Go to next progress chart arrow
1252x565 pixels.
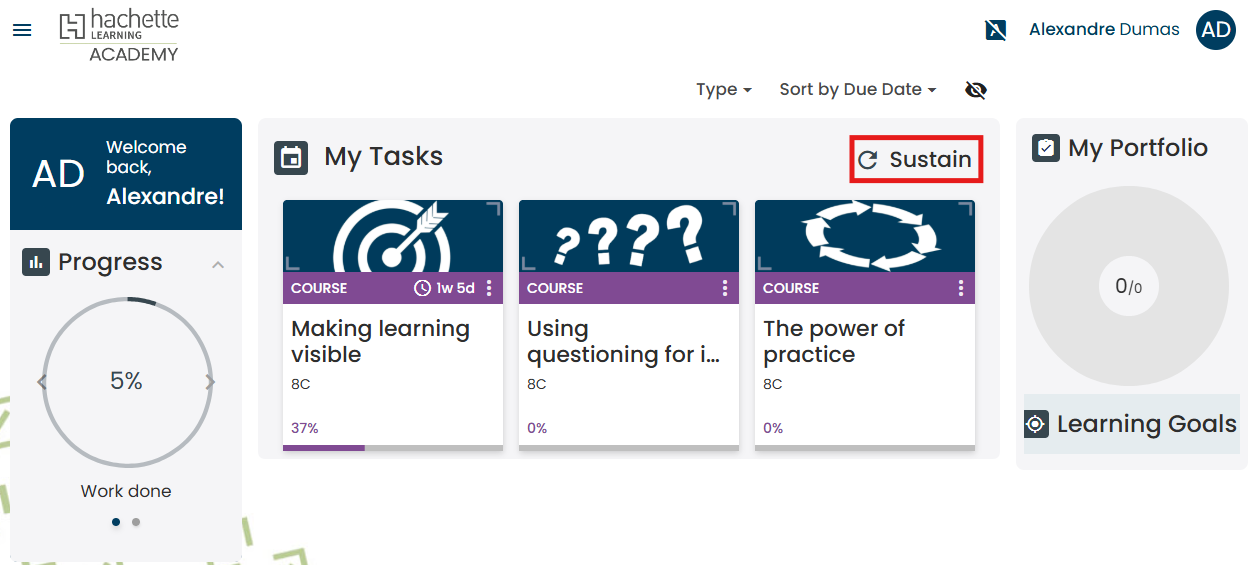[x=210, y=382]
